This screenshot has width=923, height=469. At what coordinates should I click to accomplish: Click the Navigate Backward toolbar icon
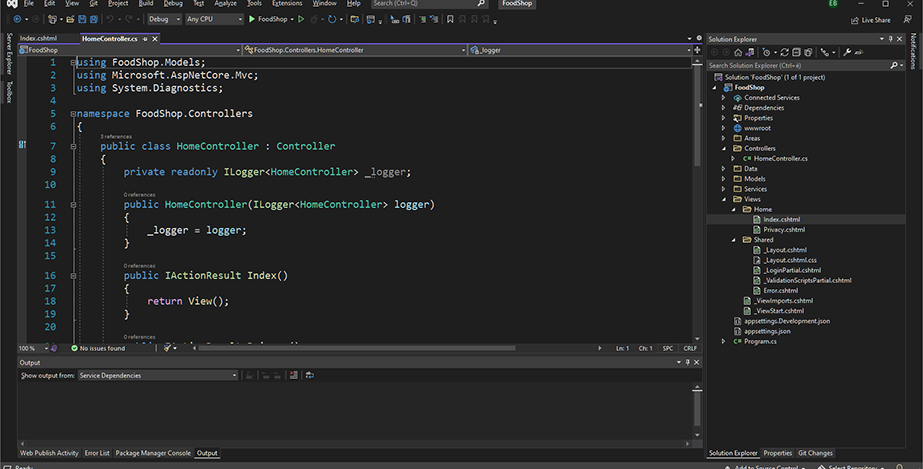(17, 19)
